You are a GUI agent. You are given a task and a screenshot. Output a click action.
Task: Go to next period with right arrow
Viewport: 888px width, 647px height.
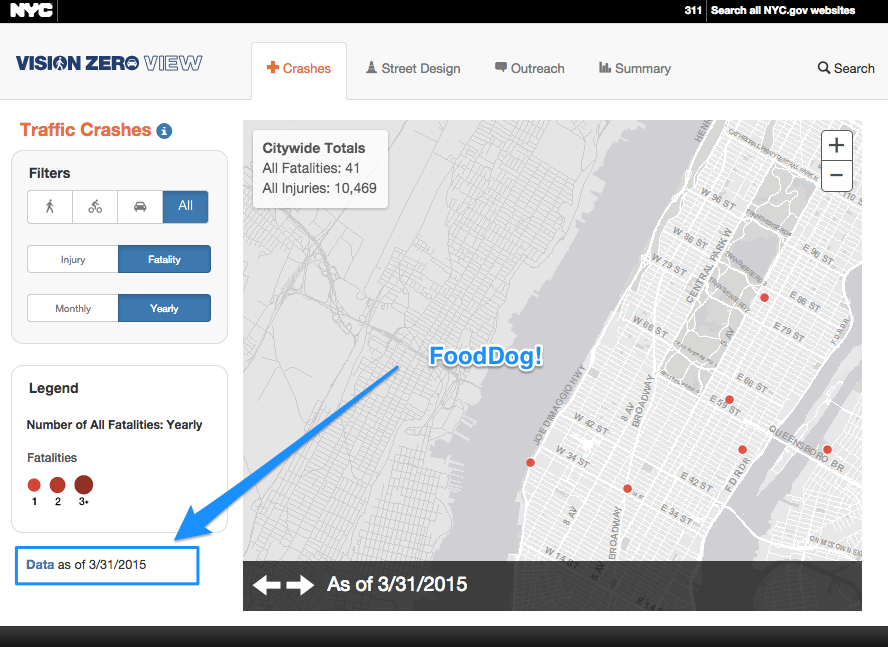[300, 585]
